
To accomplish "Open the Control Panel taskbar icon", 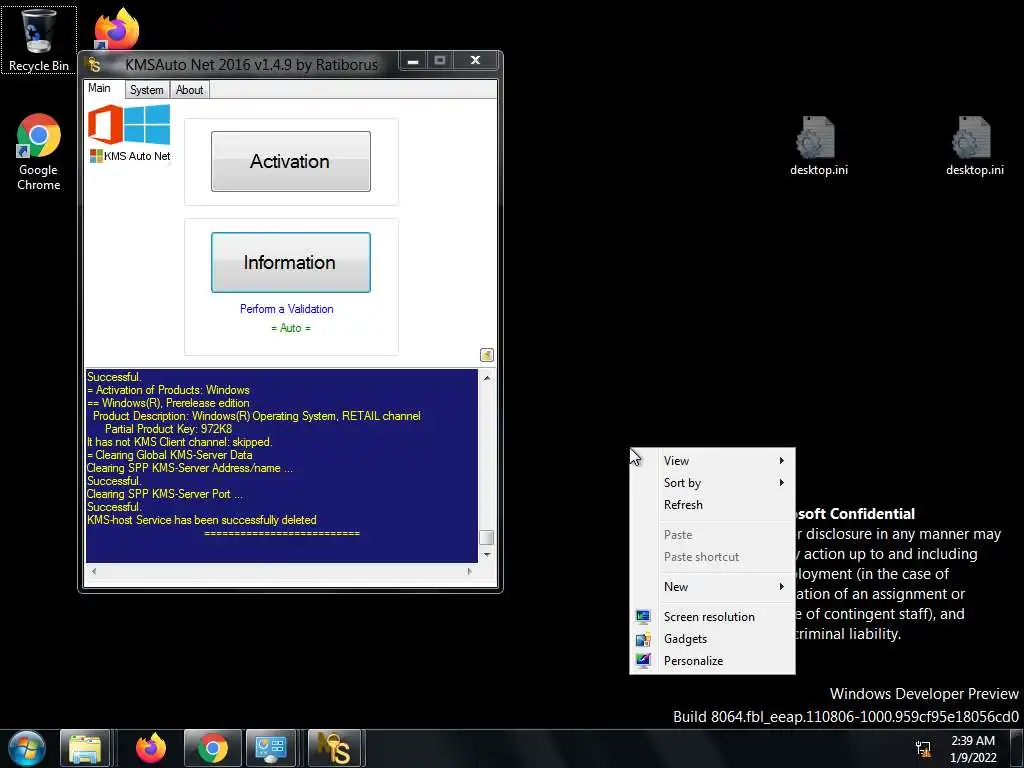I will [x=271, y=748].
